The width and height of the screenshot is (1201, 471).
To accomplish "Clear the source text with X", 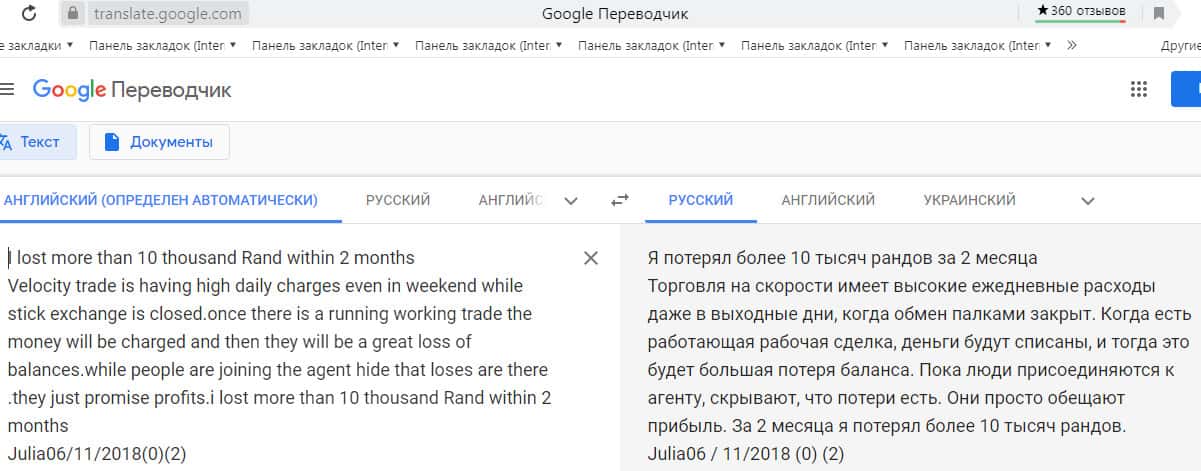I will click(591, 258).
